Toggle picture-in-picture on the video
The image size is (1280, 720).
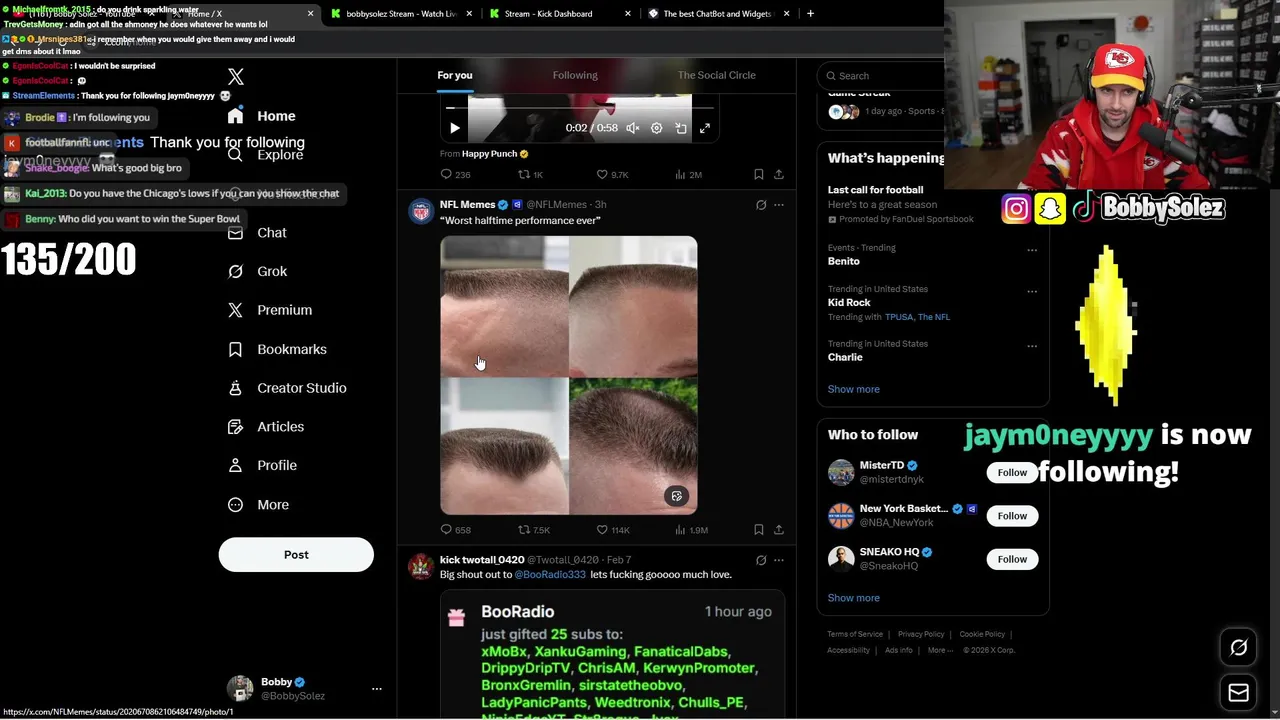click(x=681, y=128)
